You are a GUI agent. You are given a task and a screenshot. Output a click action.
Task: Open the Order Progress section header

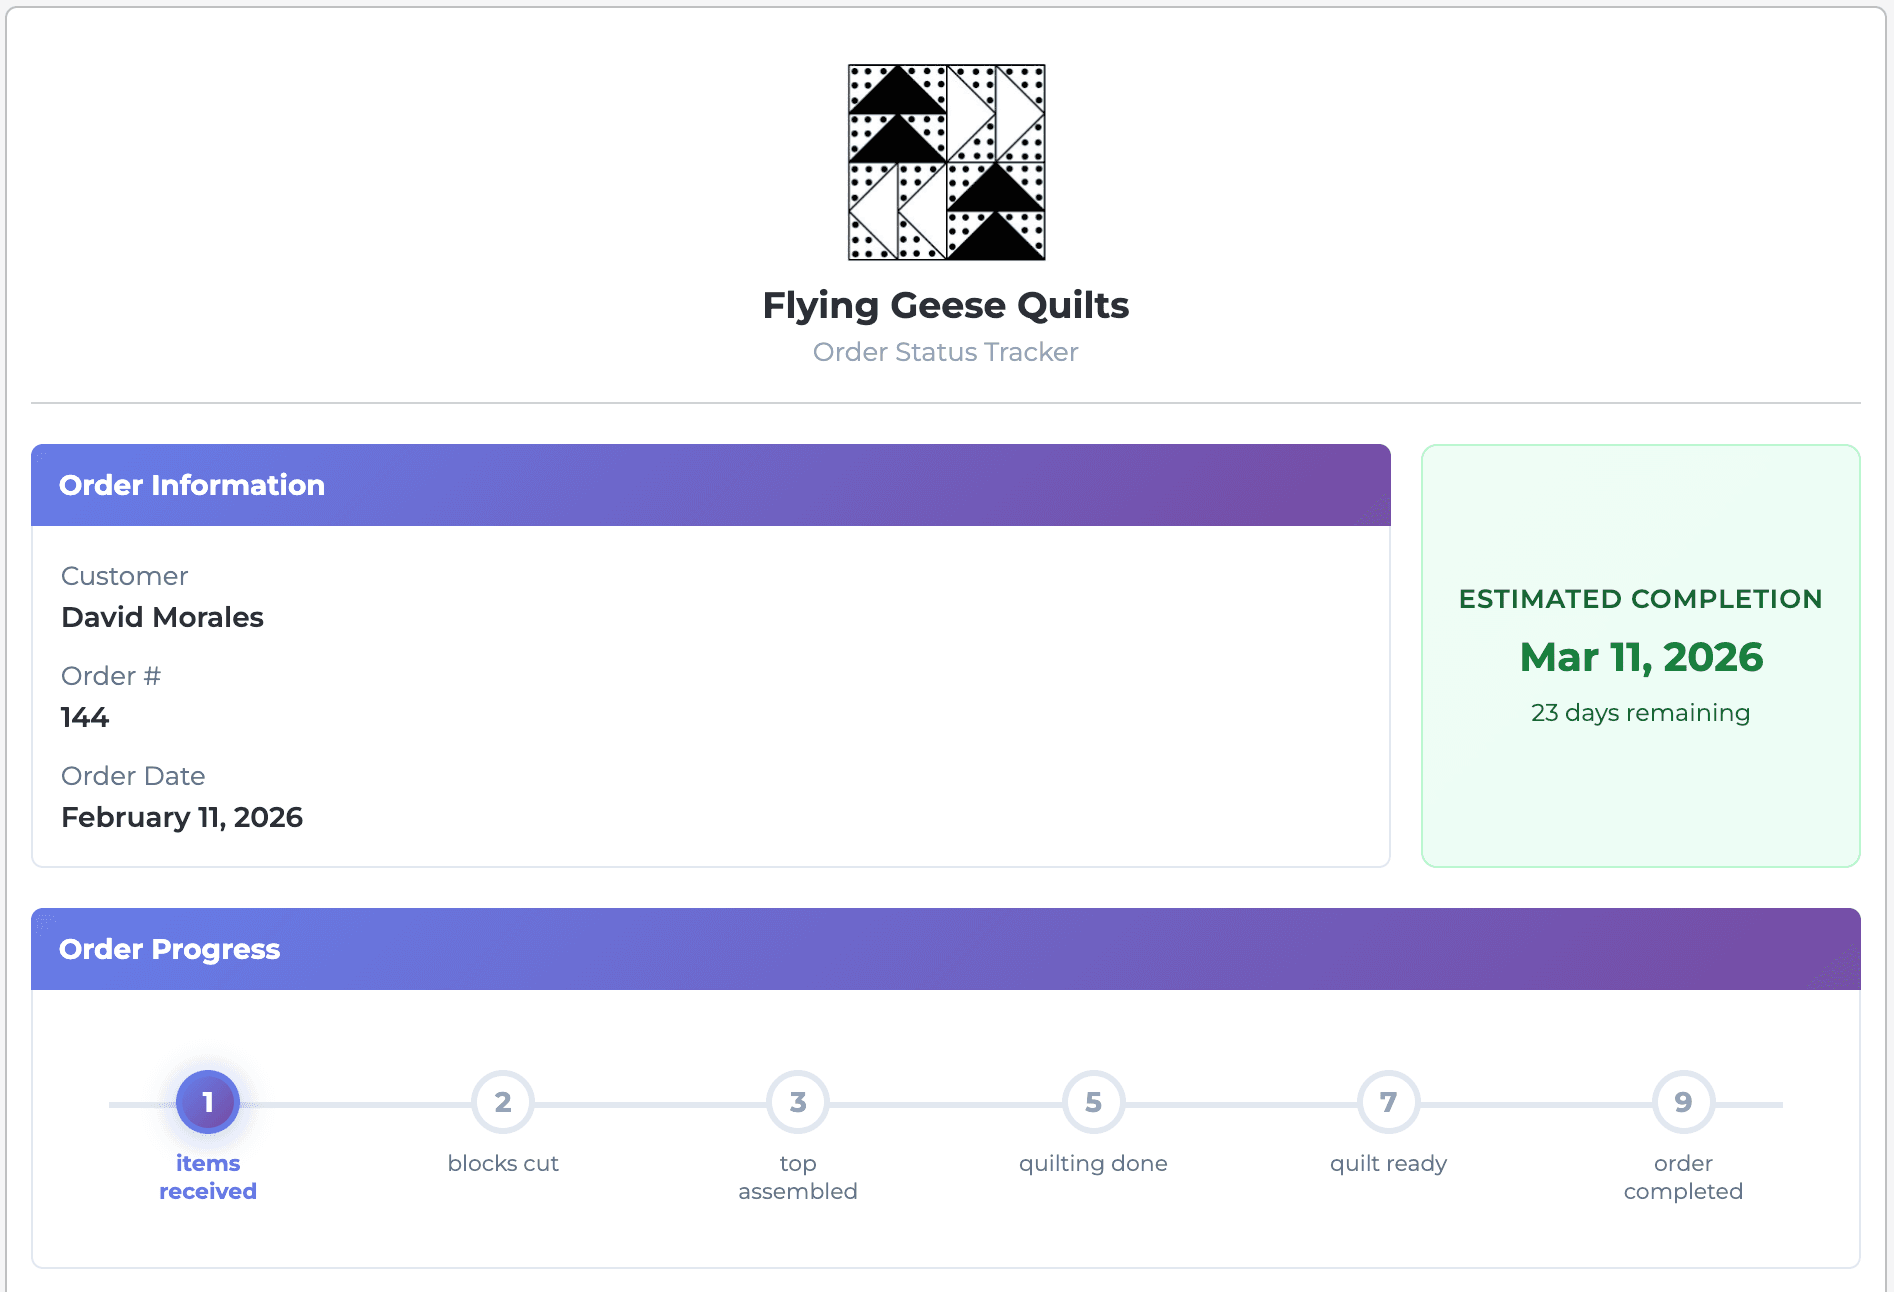pyautogui.click(x=170, y=948)
